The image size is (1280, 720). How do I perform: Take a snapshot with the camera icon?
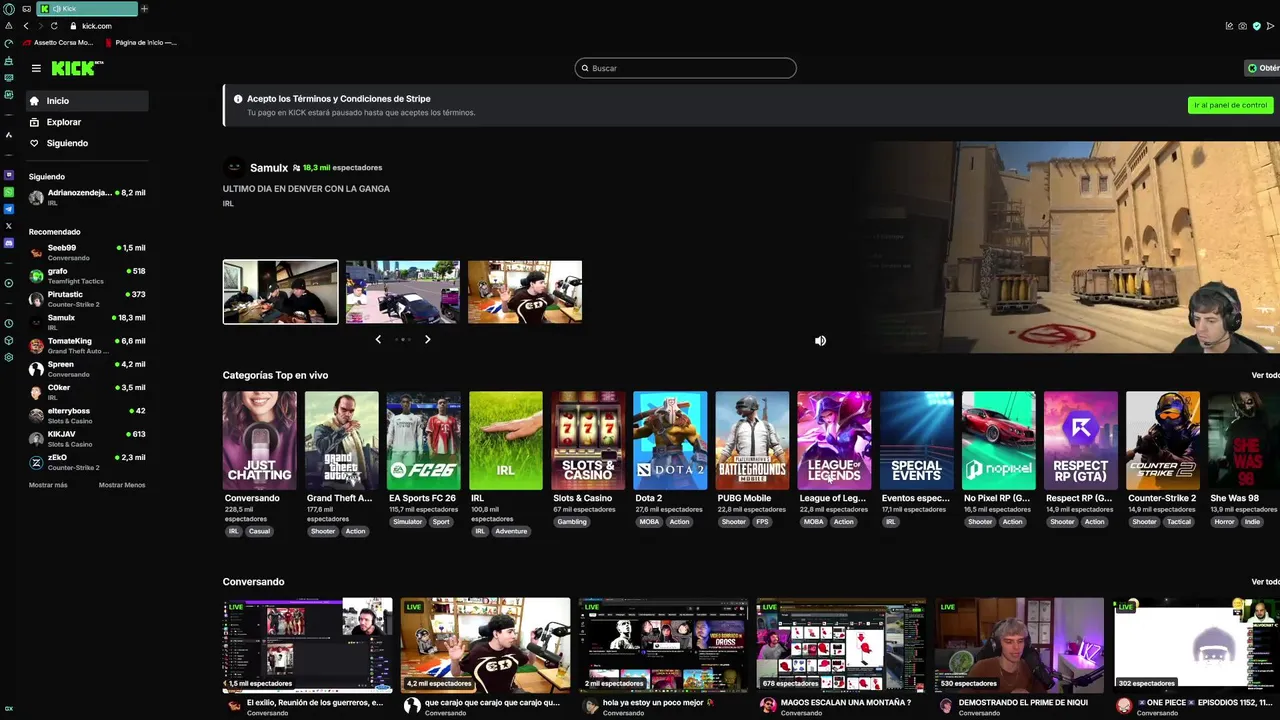click(1243, 26)
